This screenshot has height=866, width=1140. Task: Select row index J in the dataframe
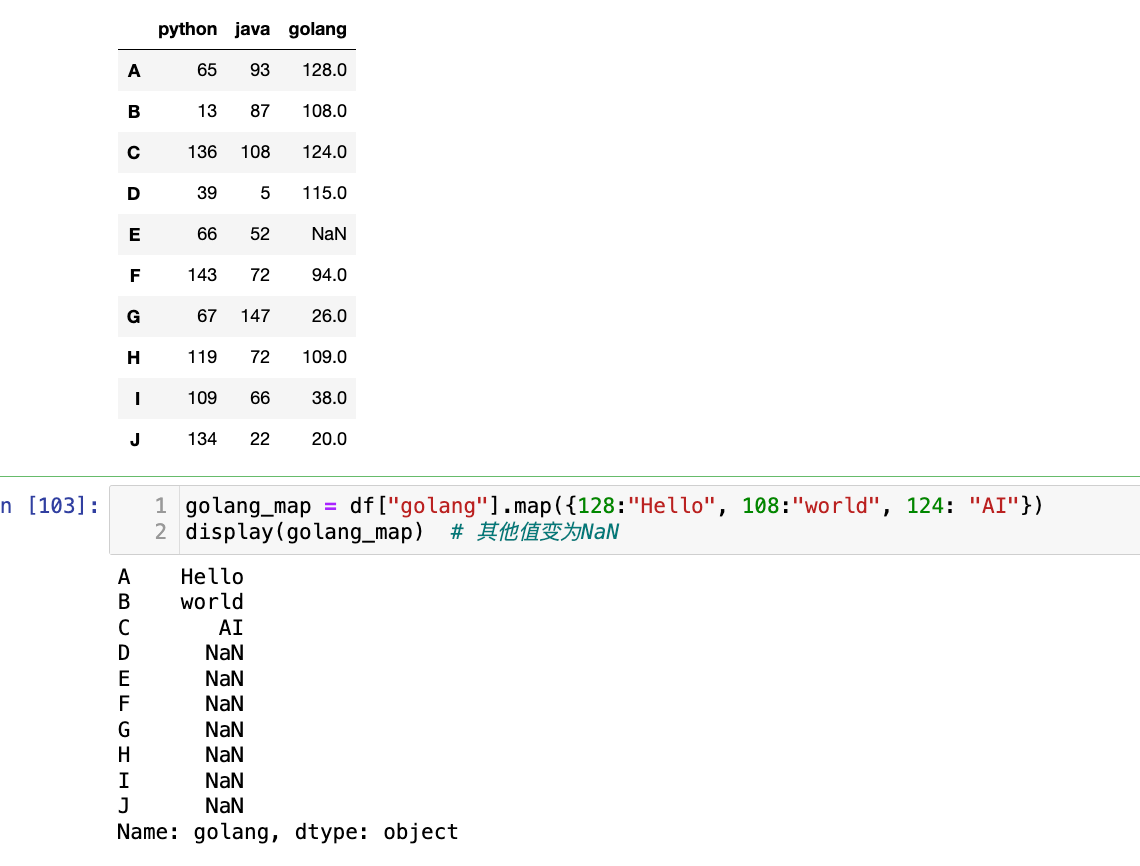134,439
